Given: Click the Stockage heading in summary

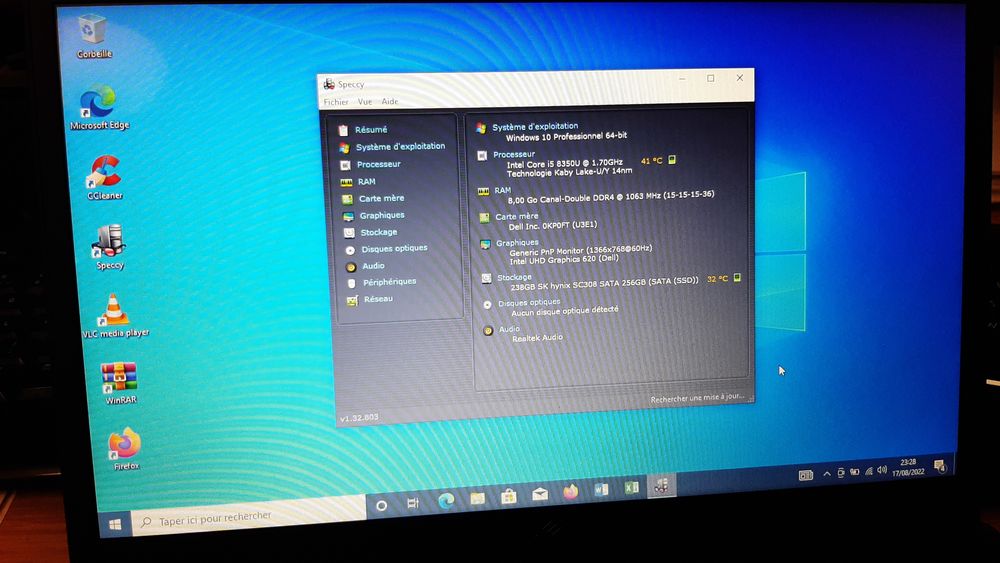Looking at the screenshot, I should pyautogui.click(x=514, y=277).
